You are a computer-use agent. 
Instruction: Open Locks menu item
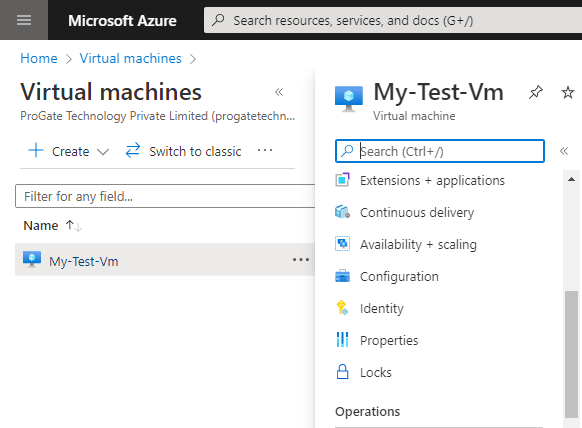pyautogui.click(x=376, y=372)
